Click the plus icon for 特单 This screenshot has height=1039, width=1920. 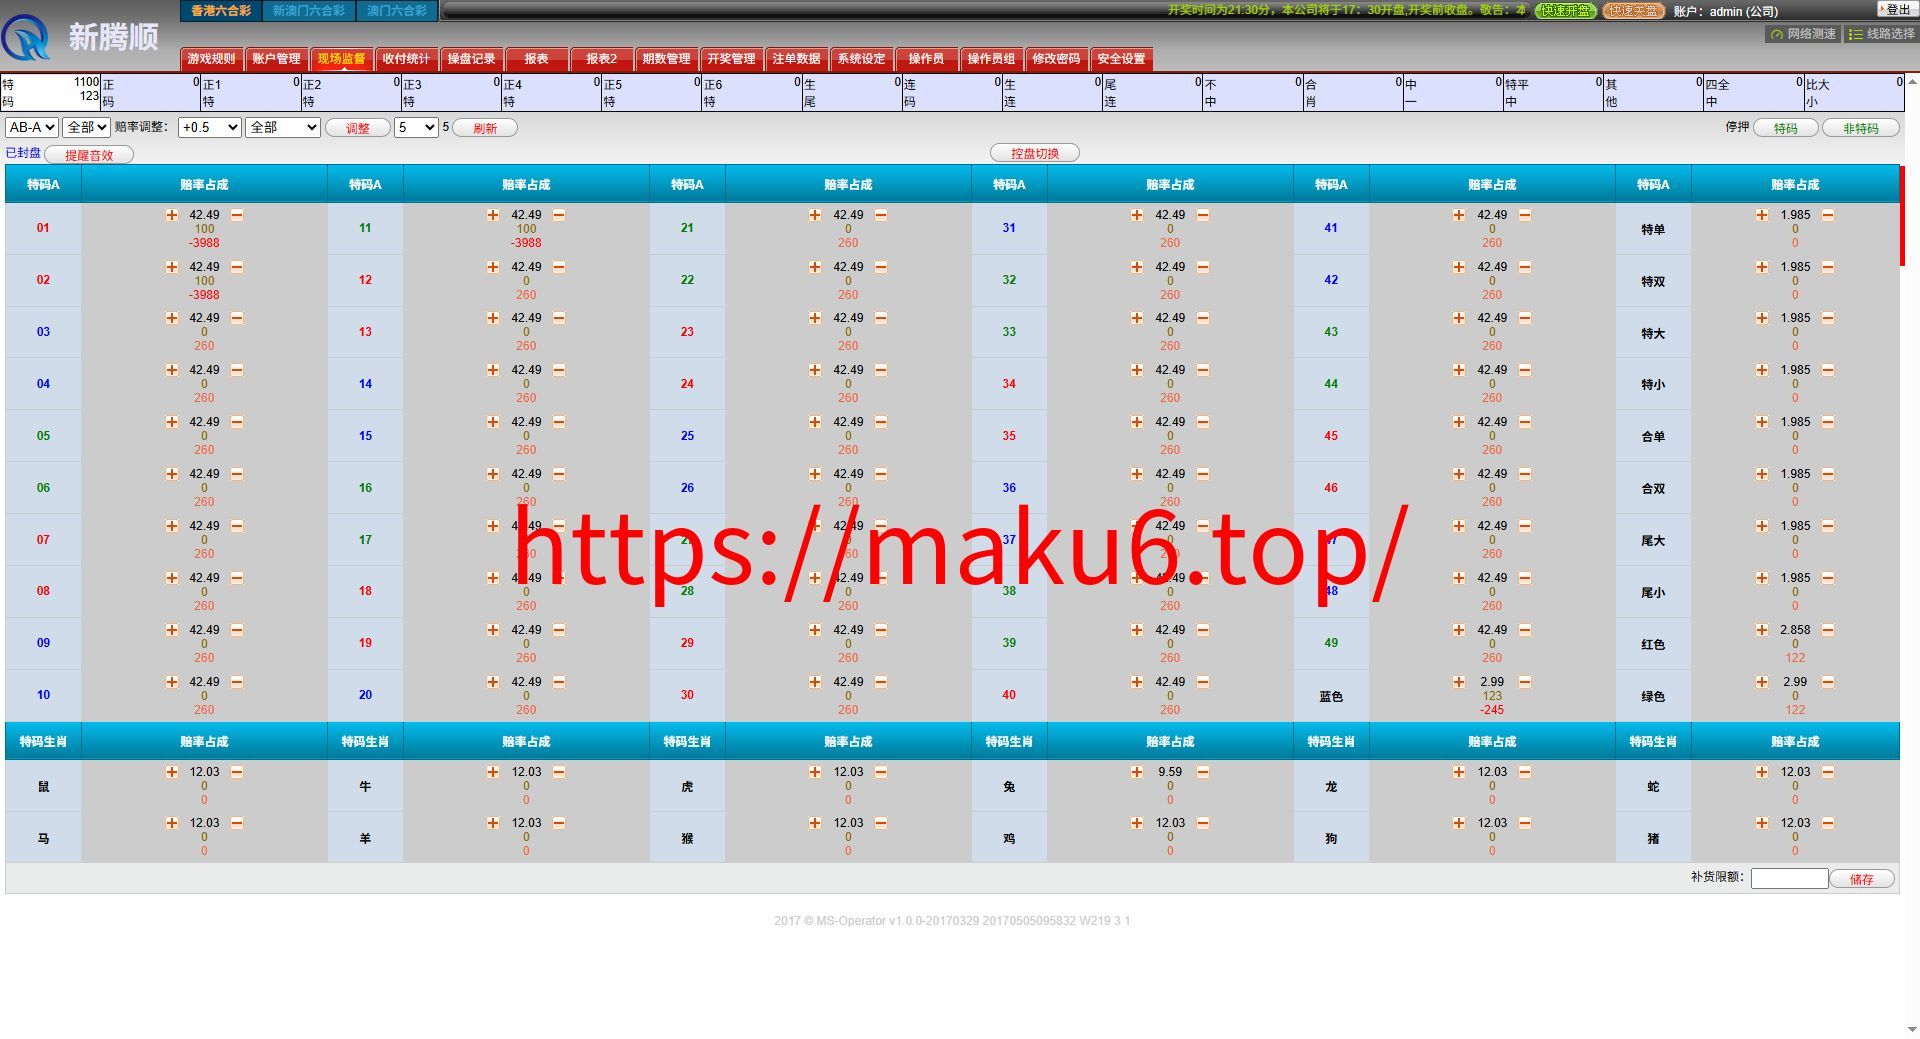tap(1762, 215)
